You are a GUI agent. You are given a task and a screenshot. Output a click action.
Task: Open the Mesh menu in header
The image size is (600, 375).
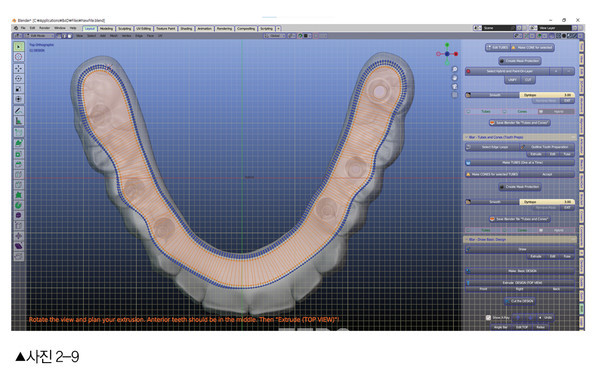tap(114, 36)
